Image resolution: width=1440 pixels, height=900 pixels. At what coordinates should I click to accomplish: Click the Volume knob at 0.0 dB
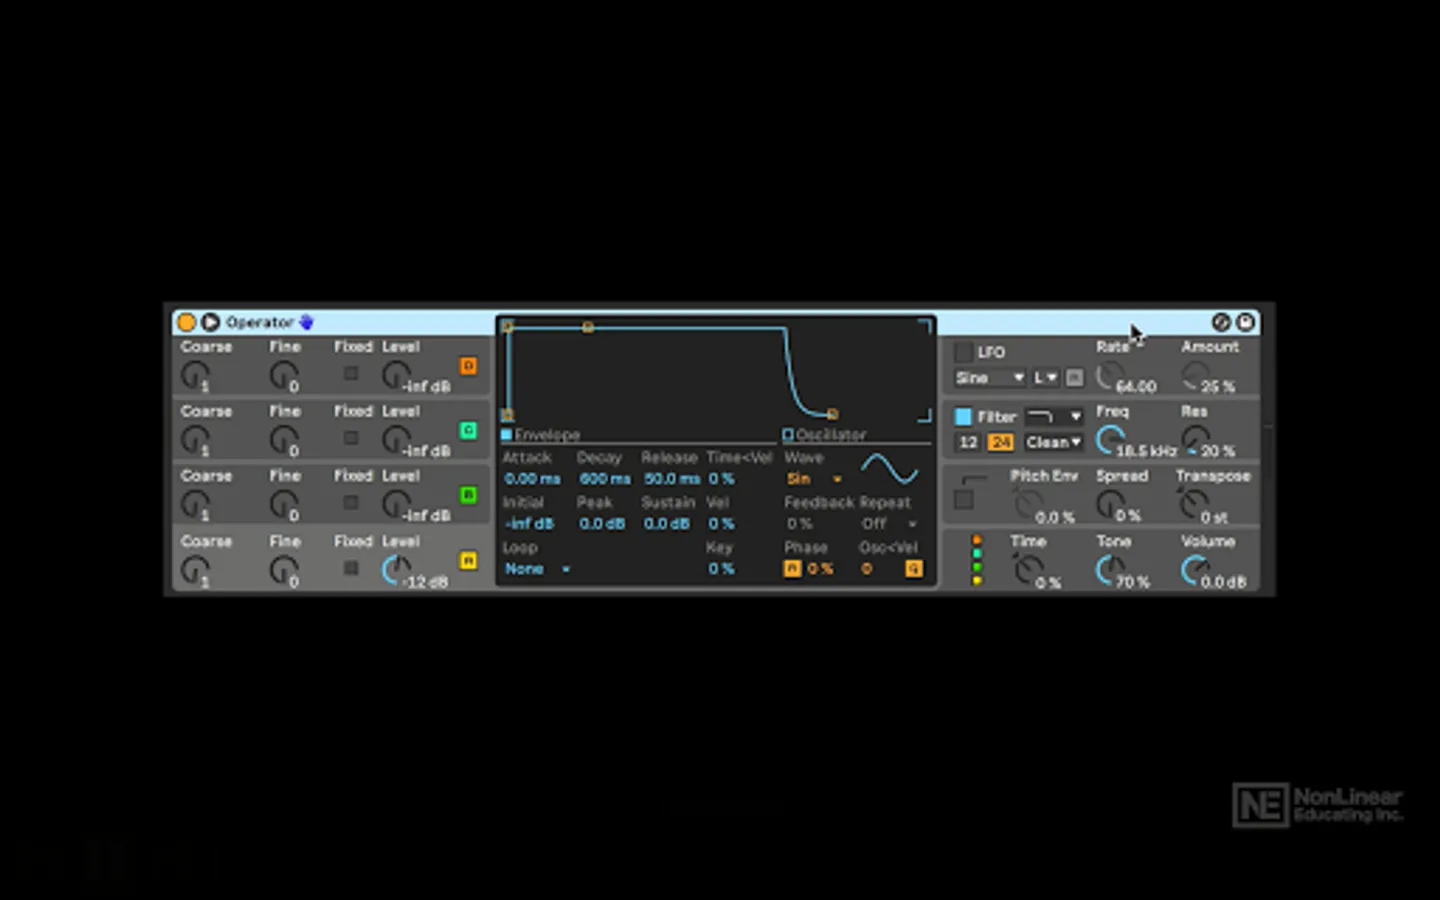coord(1194,570)
